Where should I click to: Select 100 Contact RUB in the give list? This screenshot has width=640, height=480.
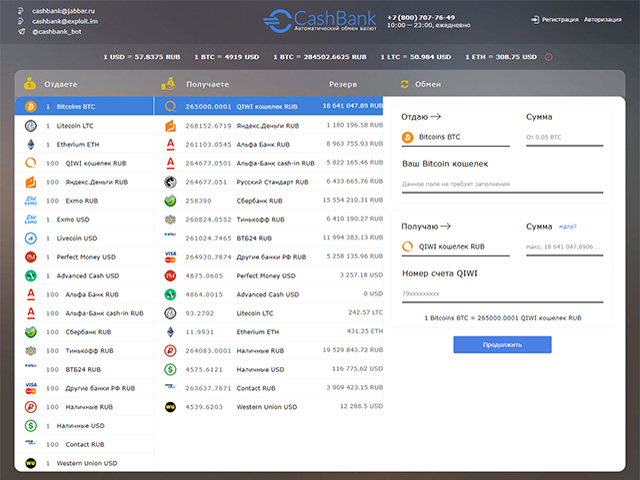click(x=84, y=444)
